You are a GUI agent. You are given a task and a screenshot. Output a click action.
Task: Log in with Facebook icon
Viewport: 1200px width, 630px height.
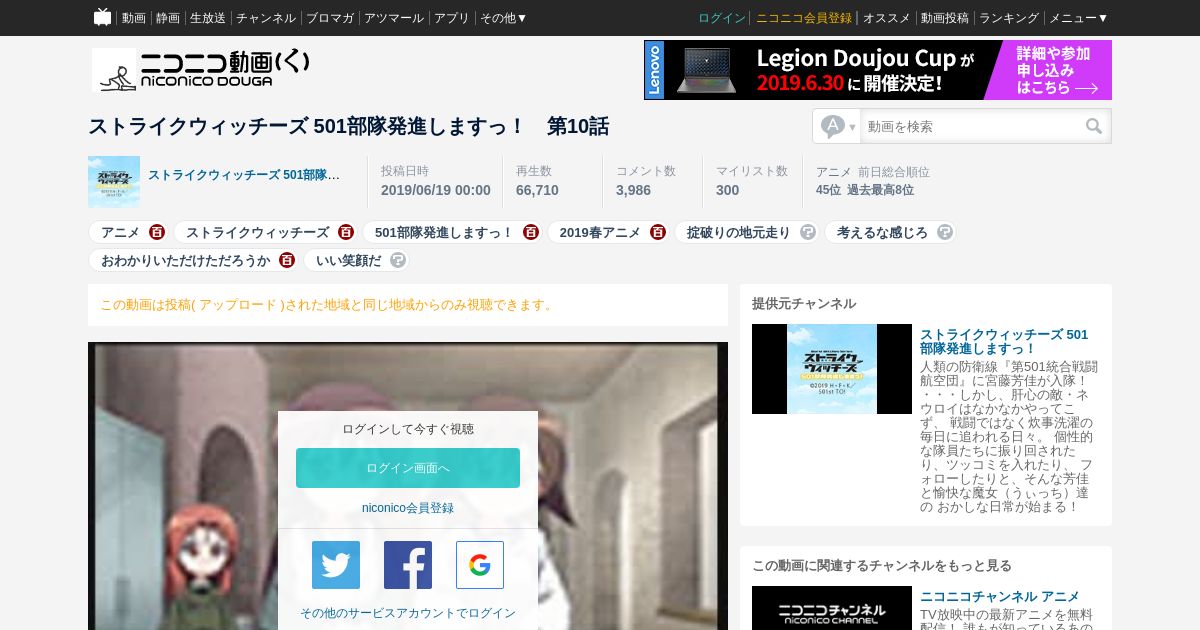[408, 565]
